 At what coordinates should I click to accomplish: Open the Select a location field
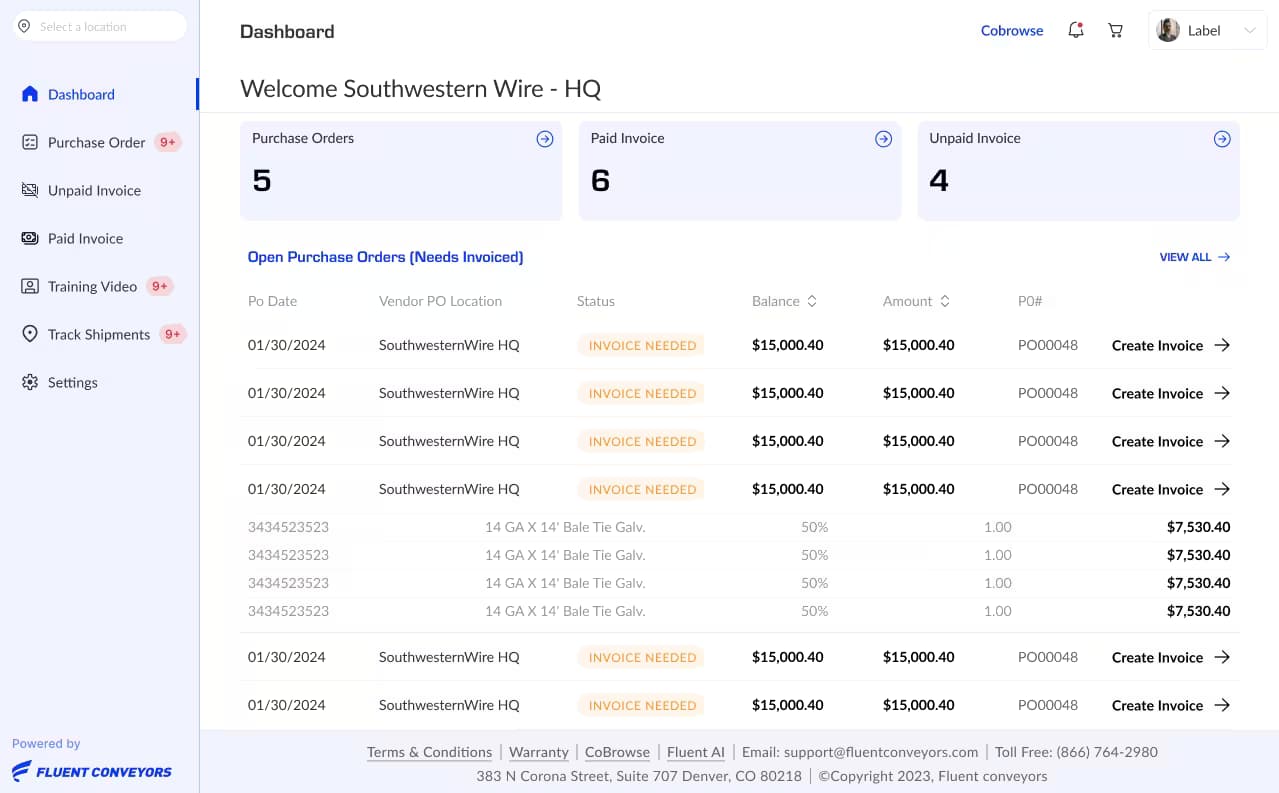pos(100,27)
